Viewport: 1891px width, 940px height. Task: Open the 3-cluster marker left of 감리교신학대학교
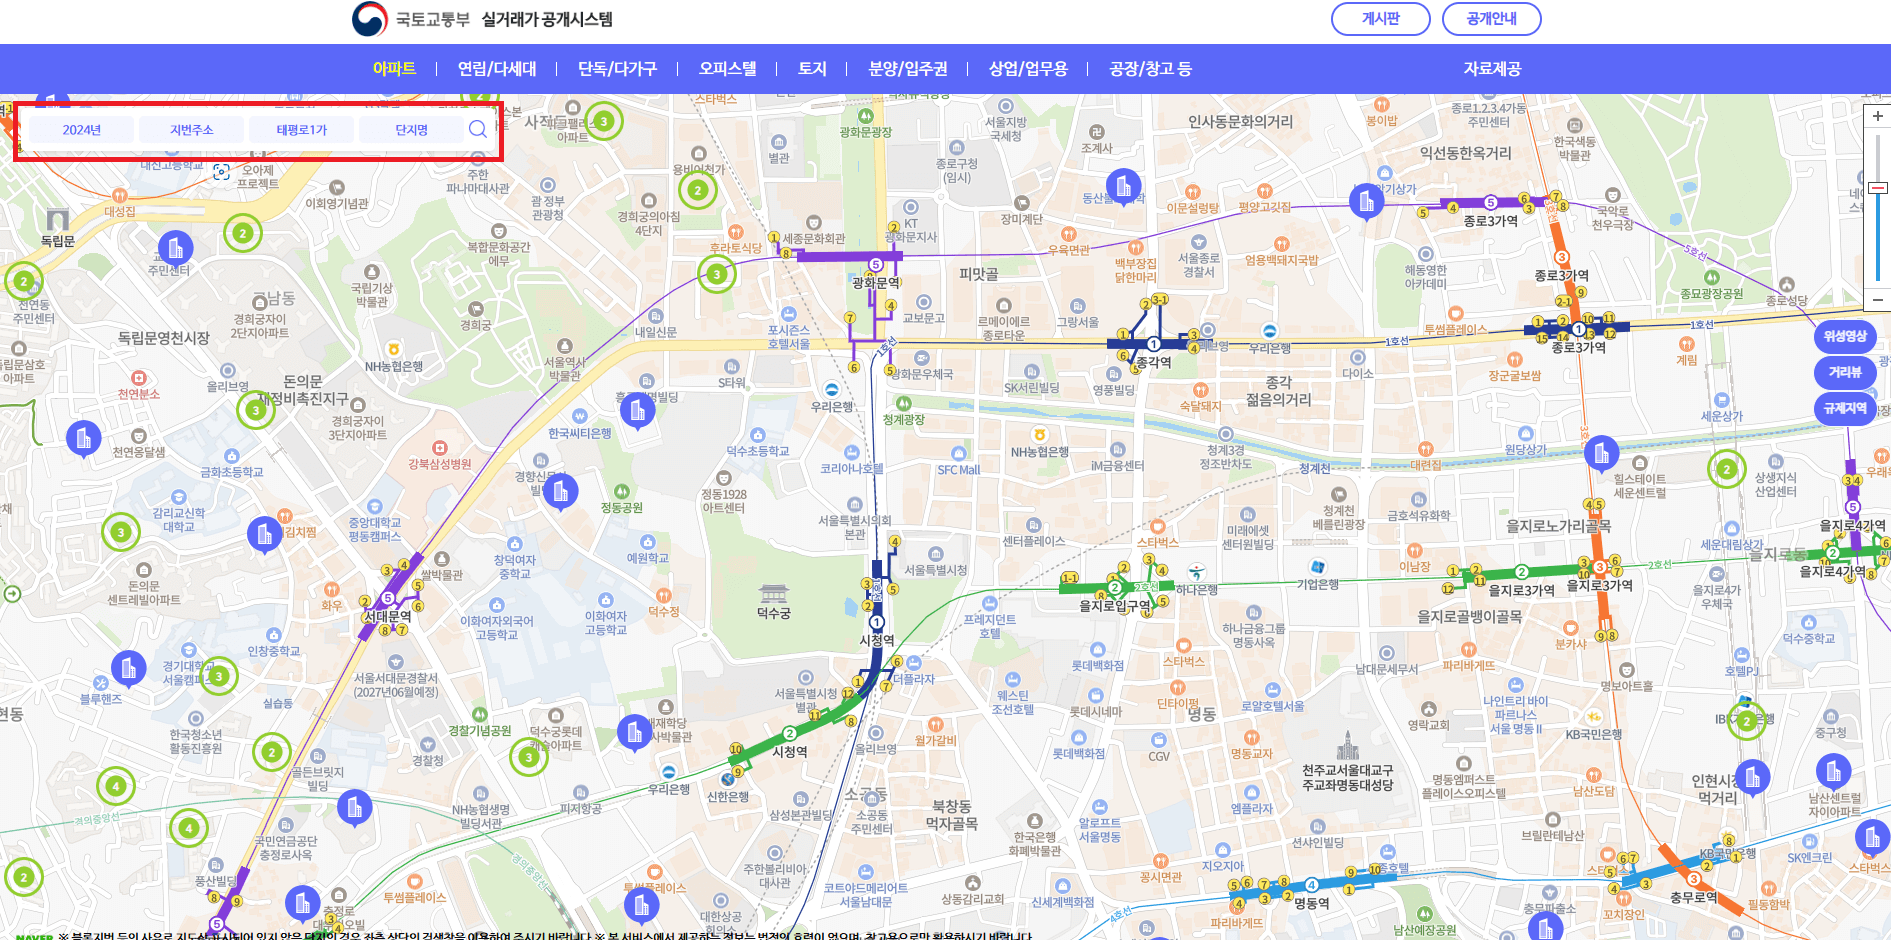click(121, 532)
